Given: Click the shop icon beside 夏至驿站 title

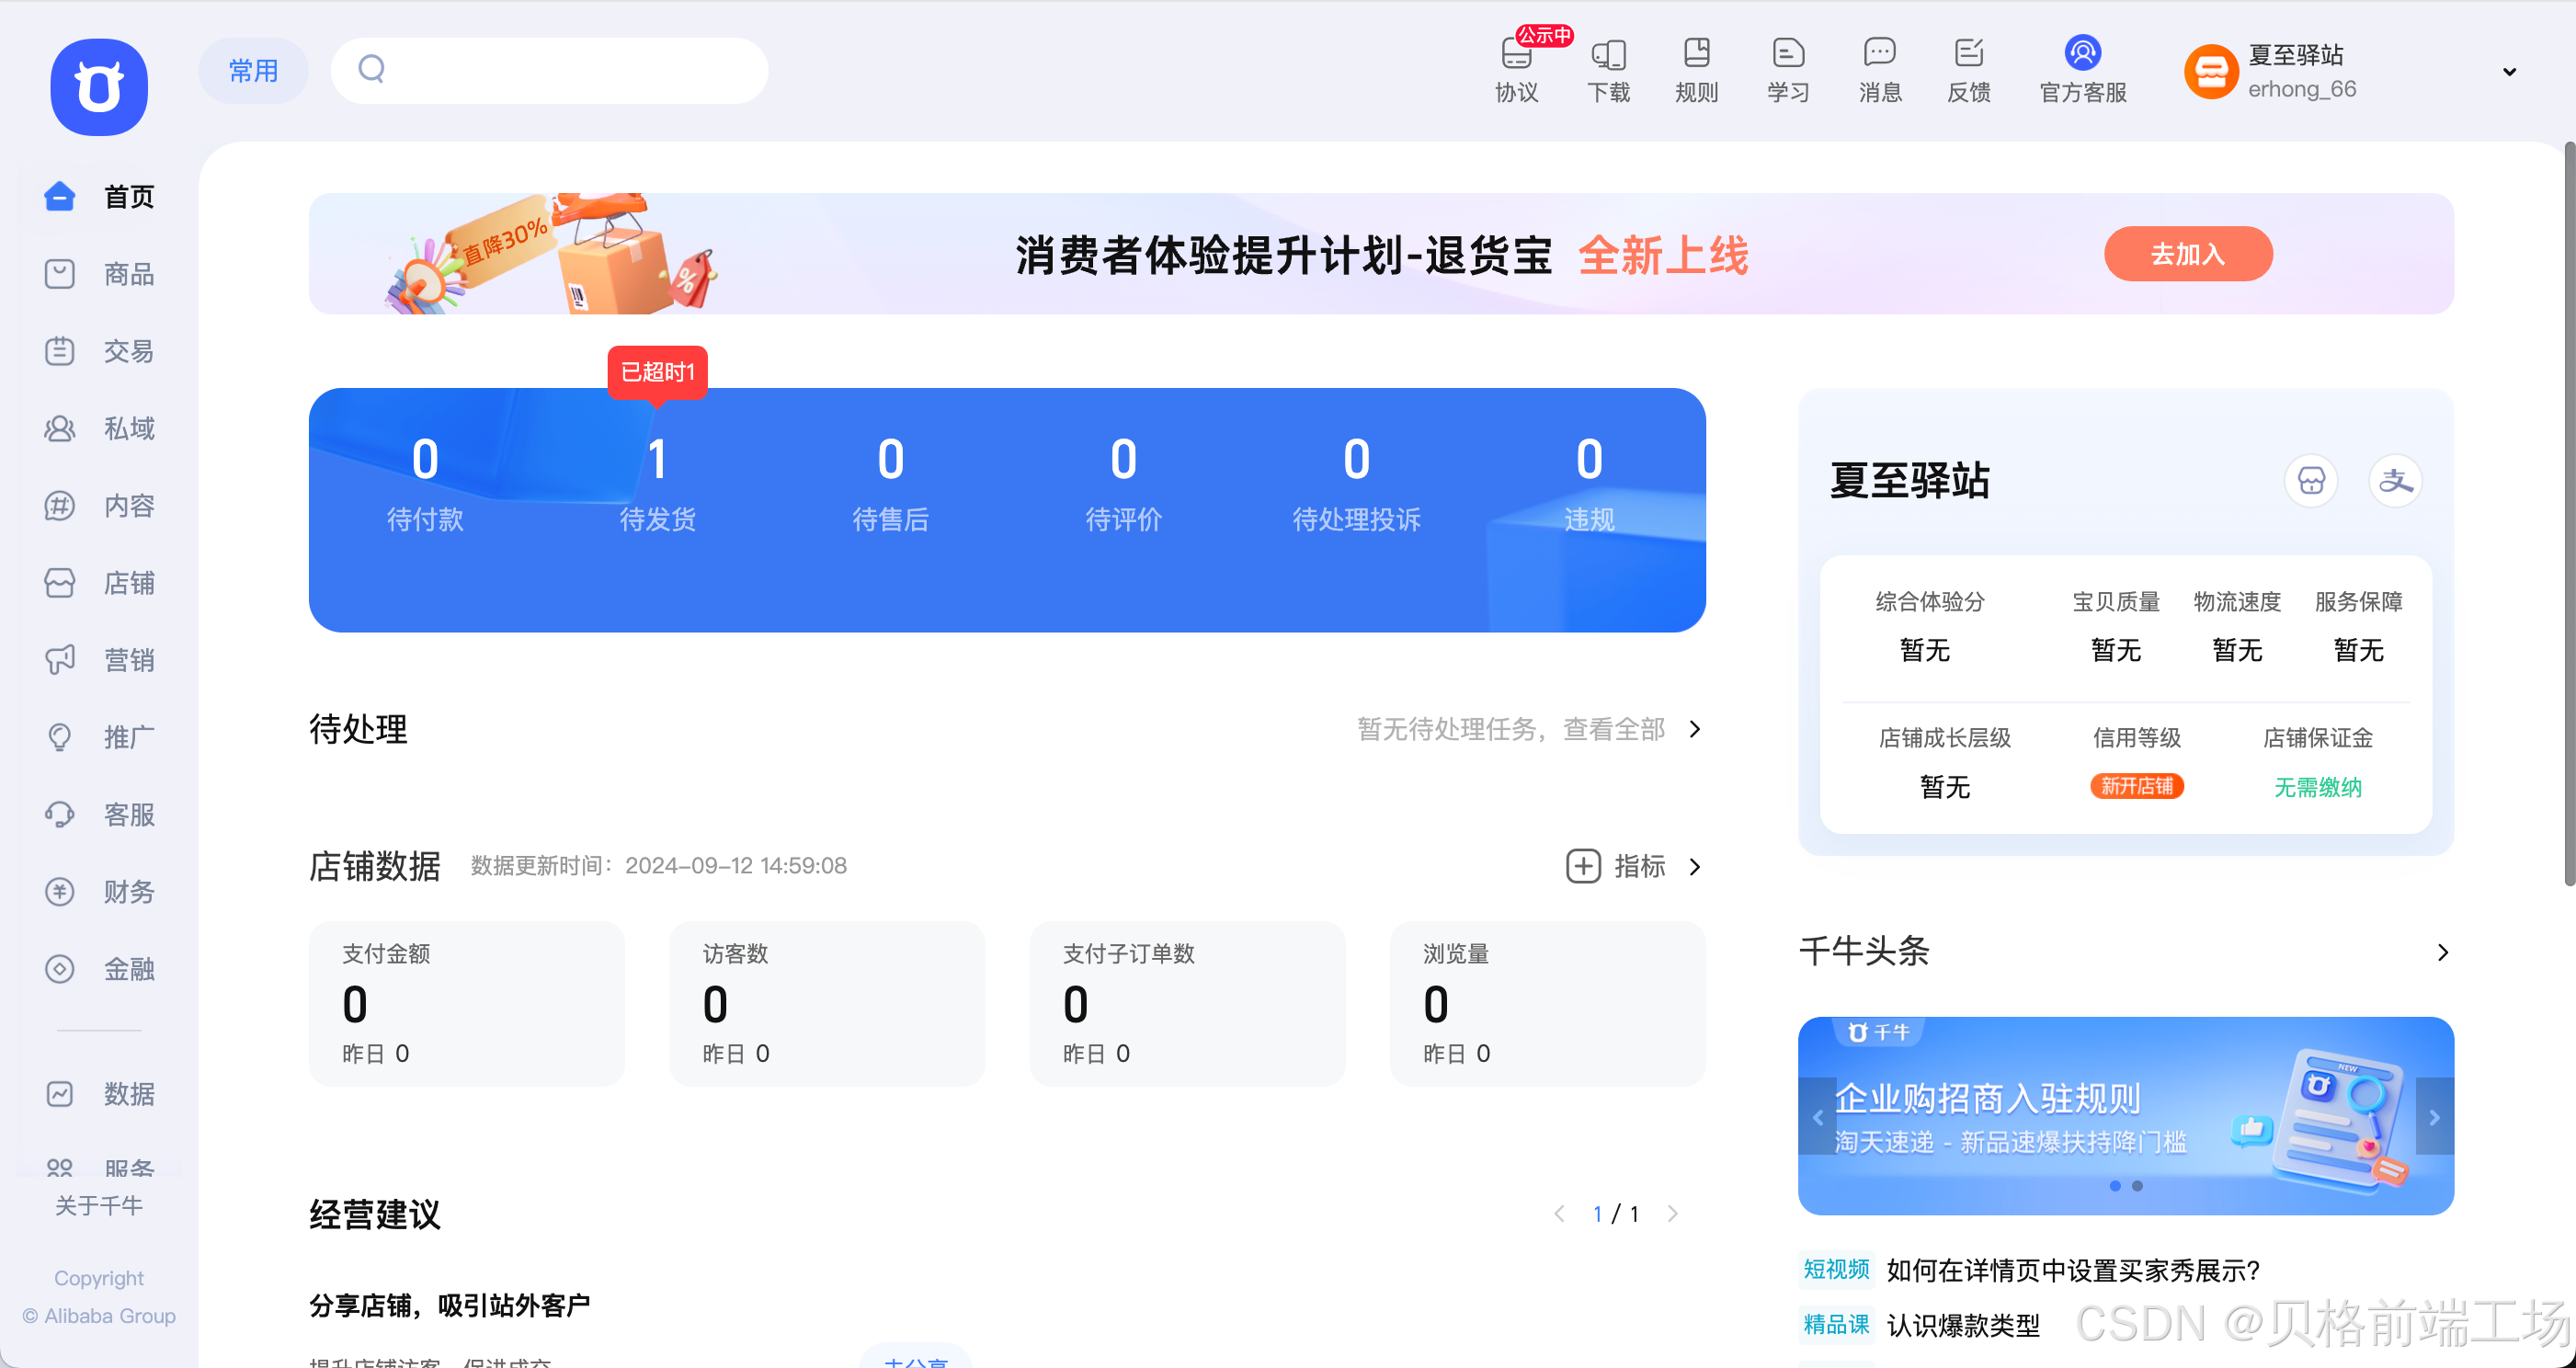Looking at the screenshot, I should [2311, 481].
